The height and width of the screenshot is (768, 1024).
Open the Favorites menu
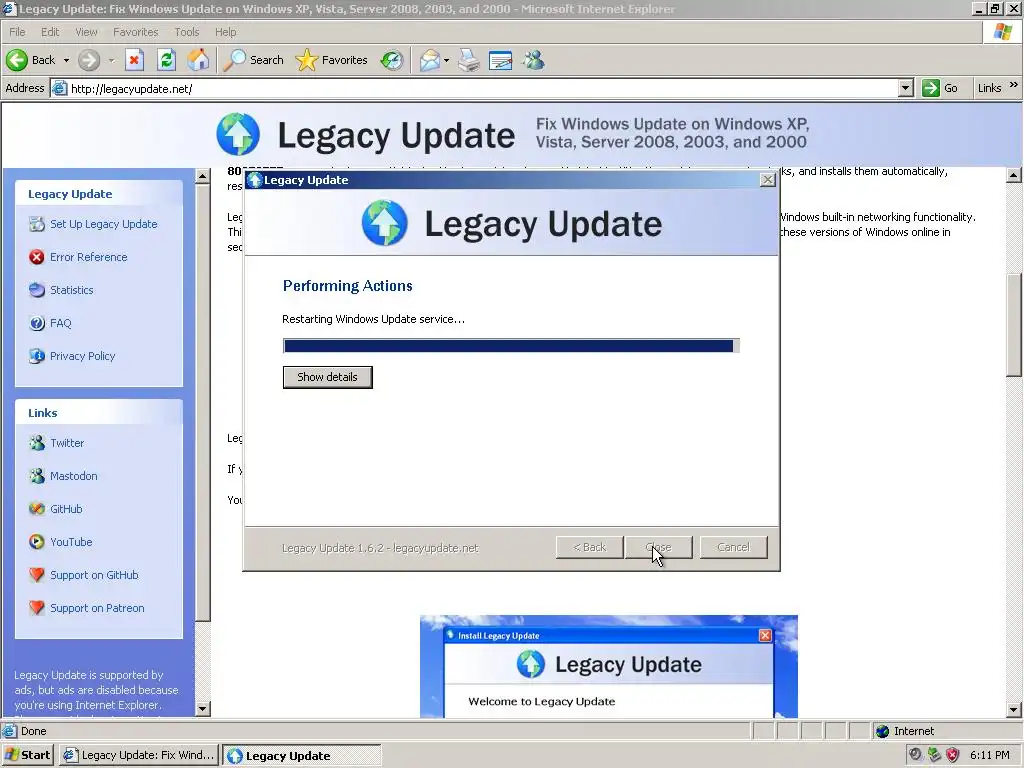coord(135,32)
